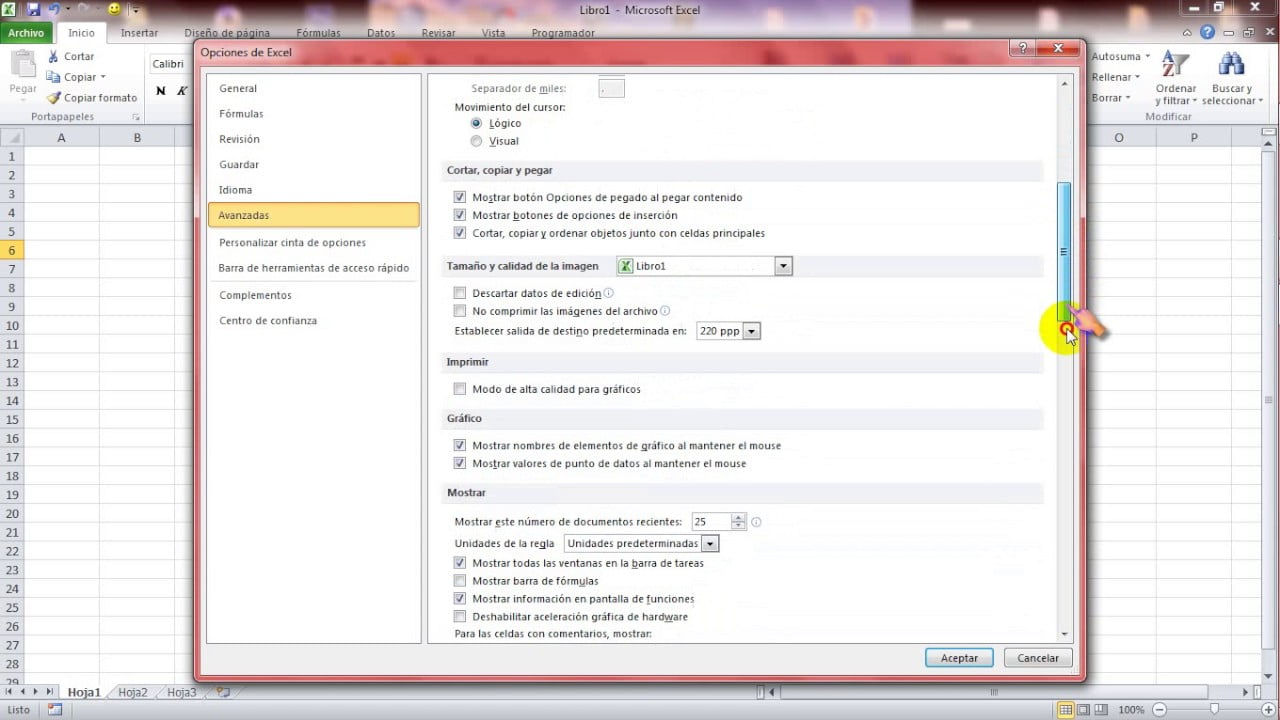The image size is (1280, 720).
Task: Click the Calibri font name box
Action: click(x=170, y=64)
